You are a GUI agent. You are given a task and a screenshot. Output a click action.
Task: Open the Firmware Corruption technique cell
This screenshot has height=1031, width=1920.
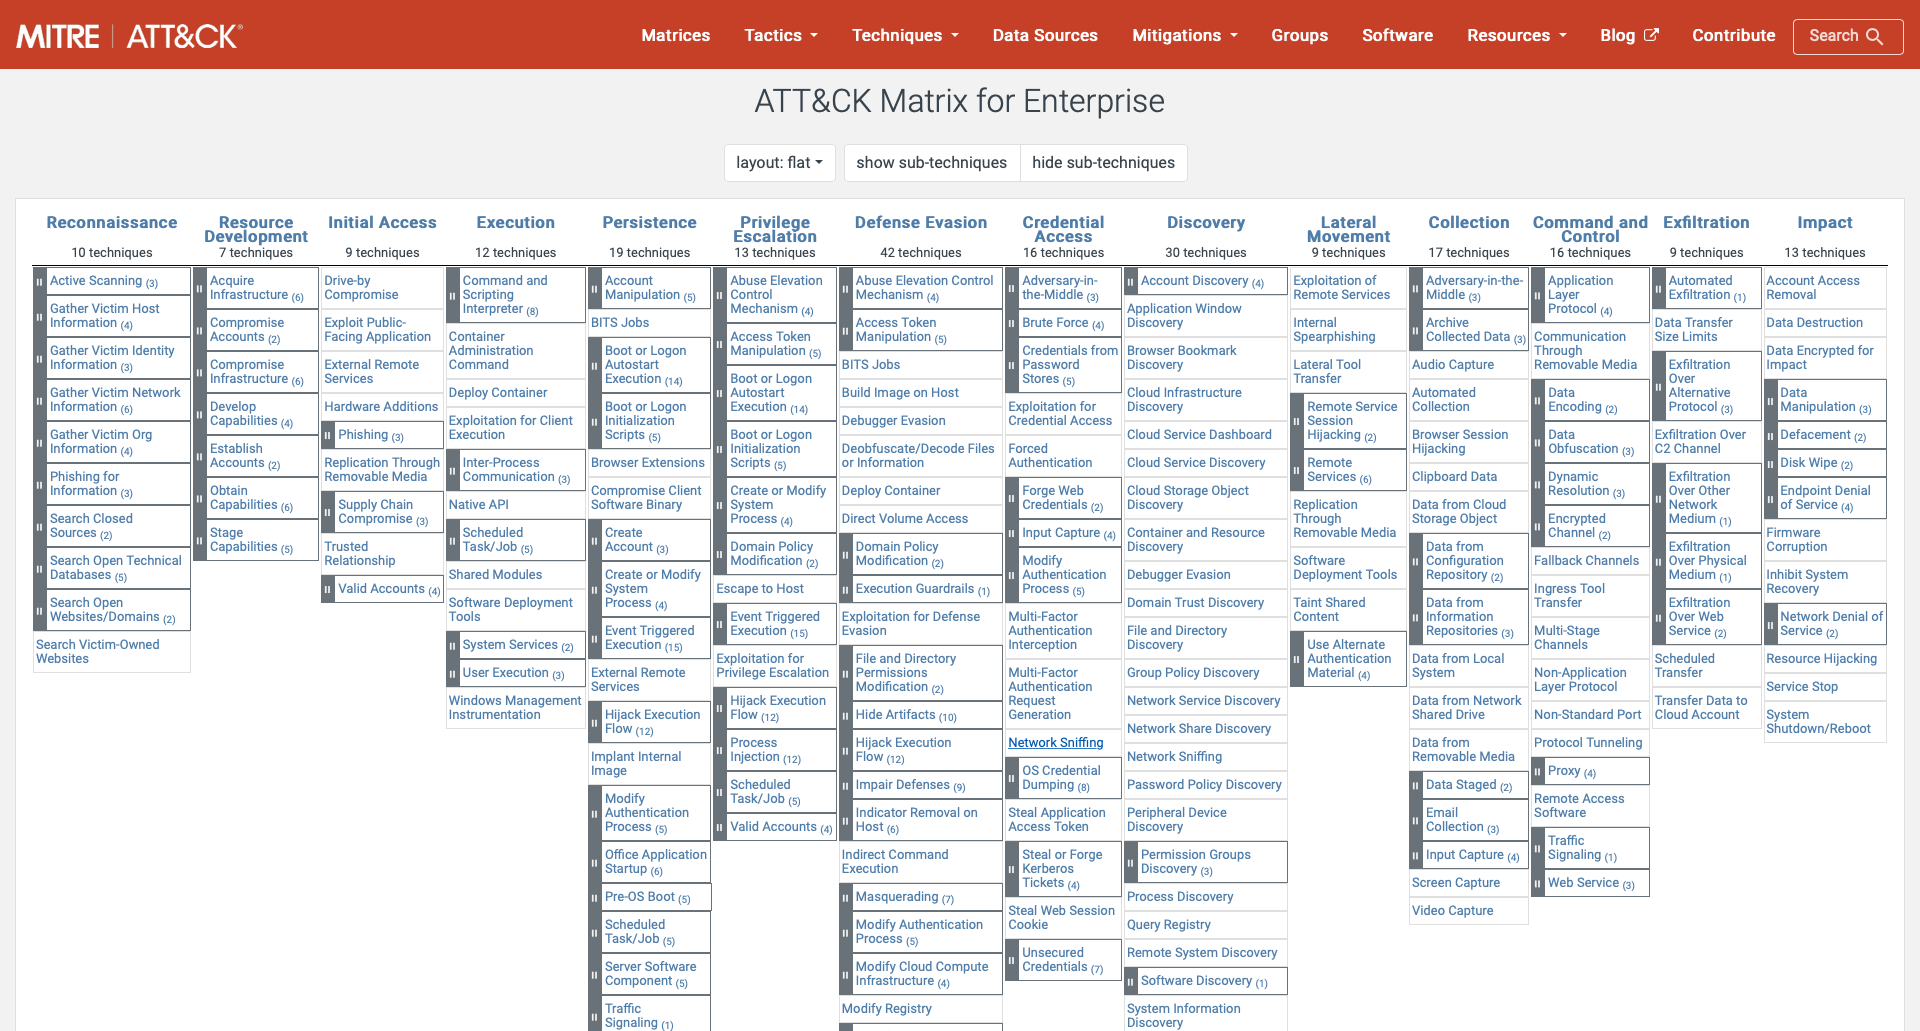click(1796, 540)
